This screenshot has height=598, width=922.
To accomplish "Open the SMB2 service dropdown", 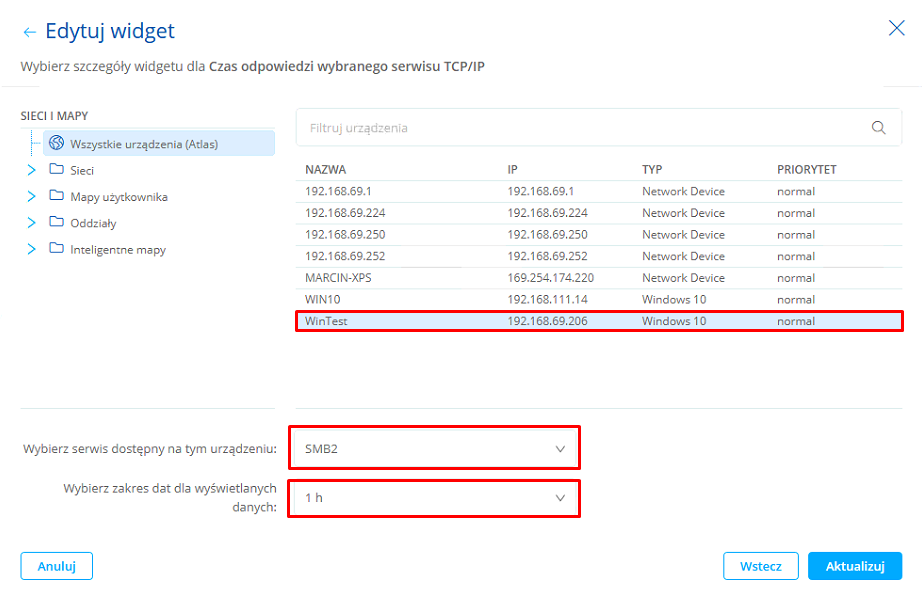I will pyautogui.click(x=434, y=449).
